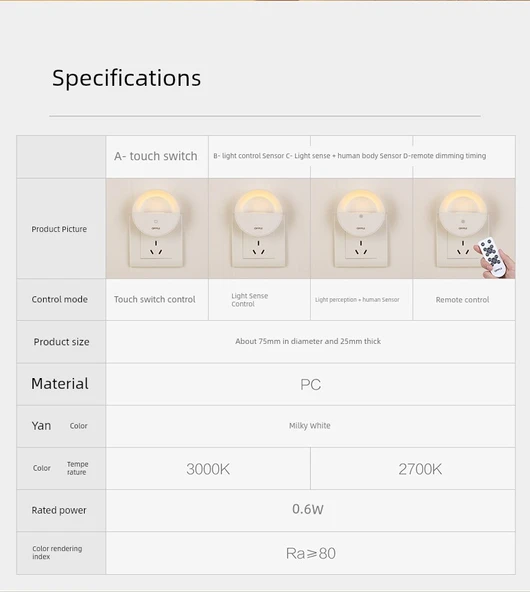The width and height of the screenshot is (530, 592).
Task: Click the touch switch night light image
Action: (x=157, y=228)
